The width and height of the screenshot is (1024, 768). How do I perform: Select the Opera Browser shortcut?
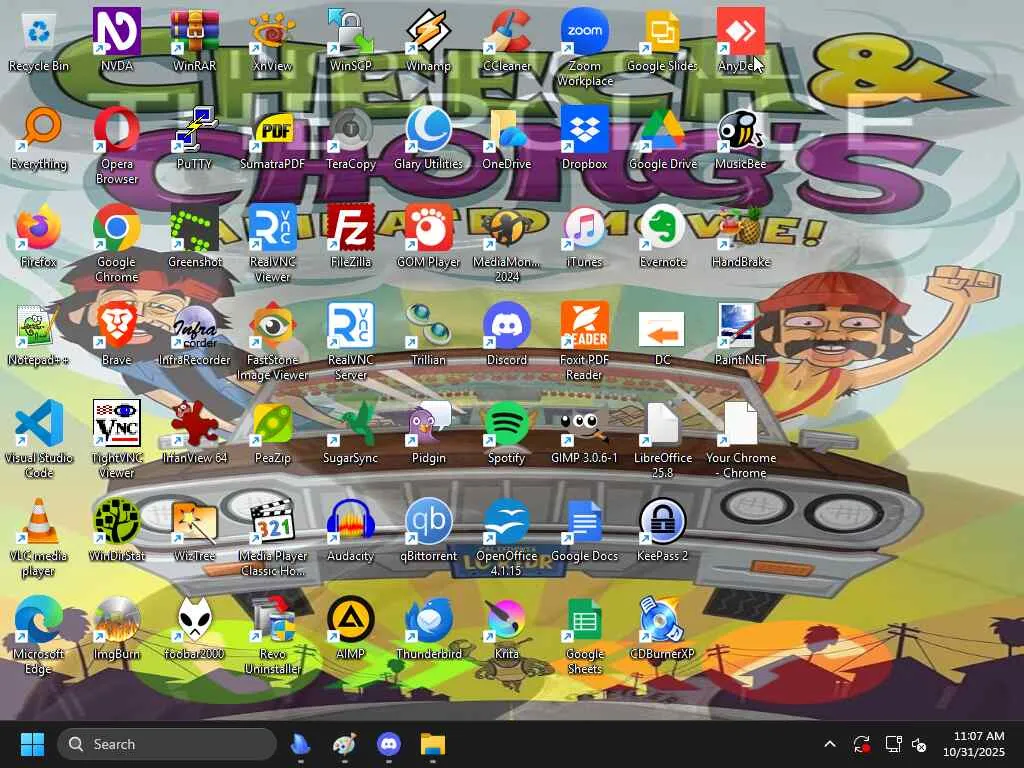click(116, 129)
